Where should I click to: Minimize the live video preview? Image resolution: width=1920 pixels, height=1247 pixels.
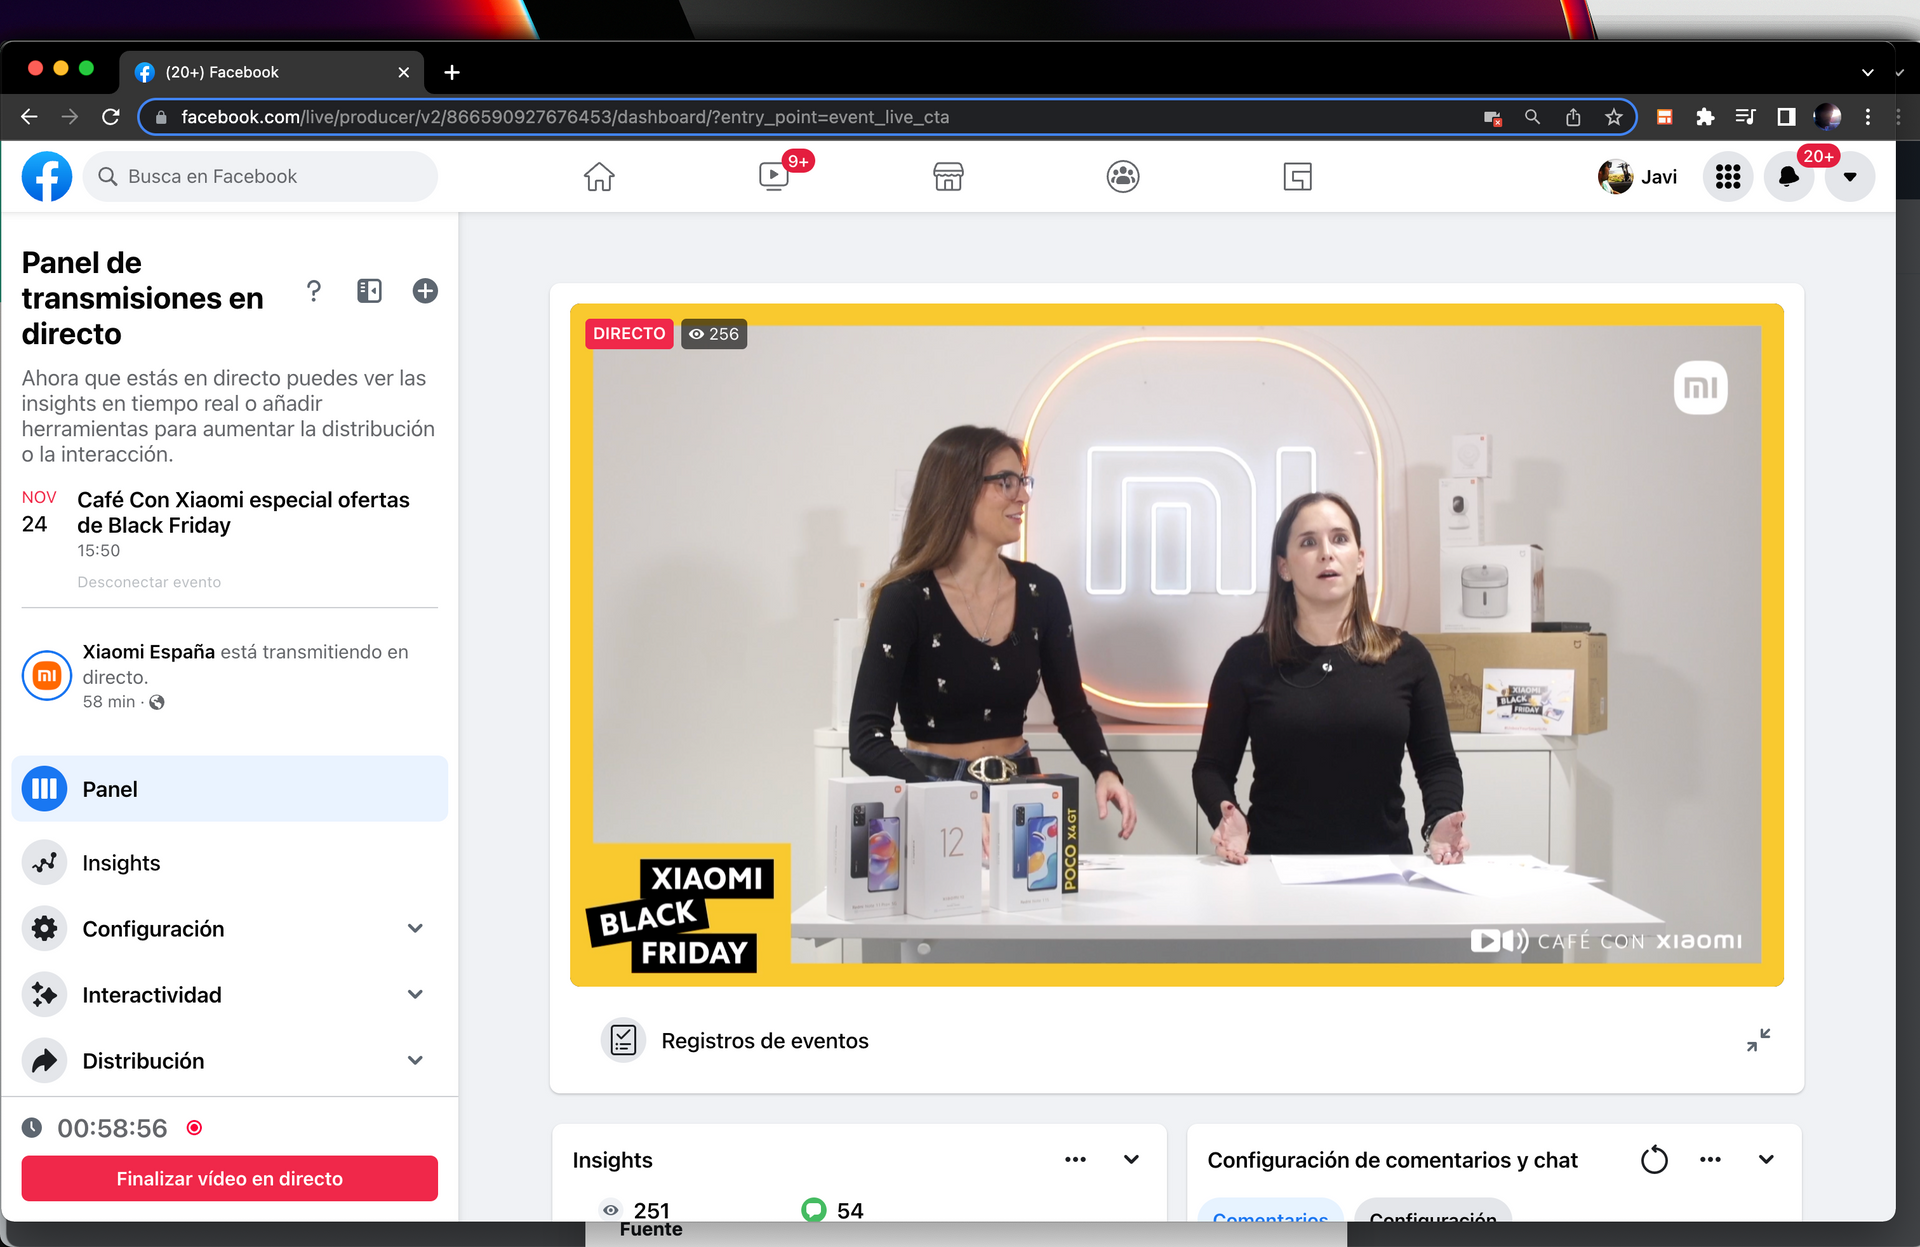1758,1040
